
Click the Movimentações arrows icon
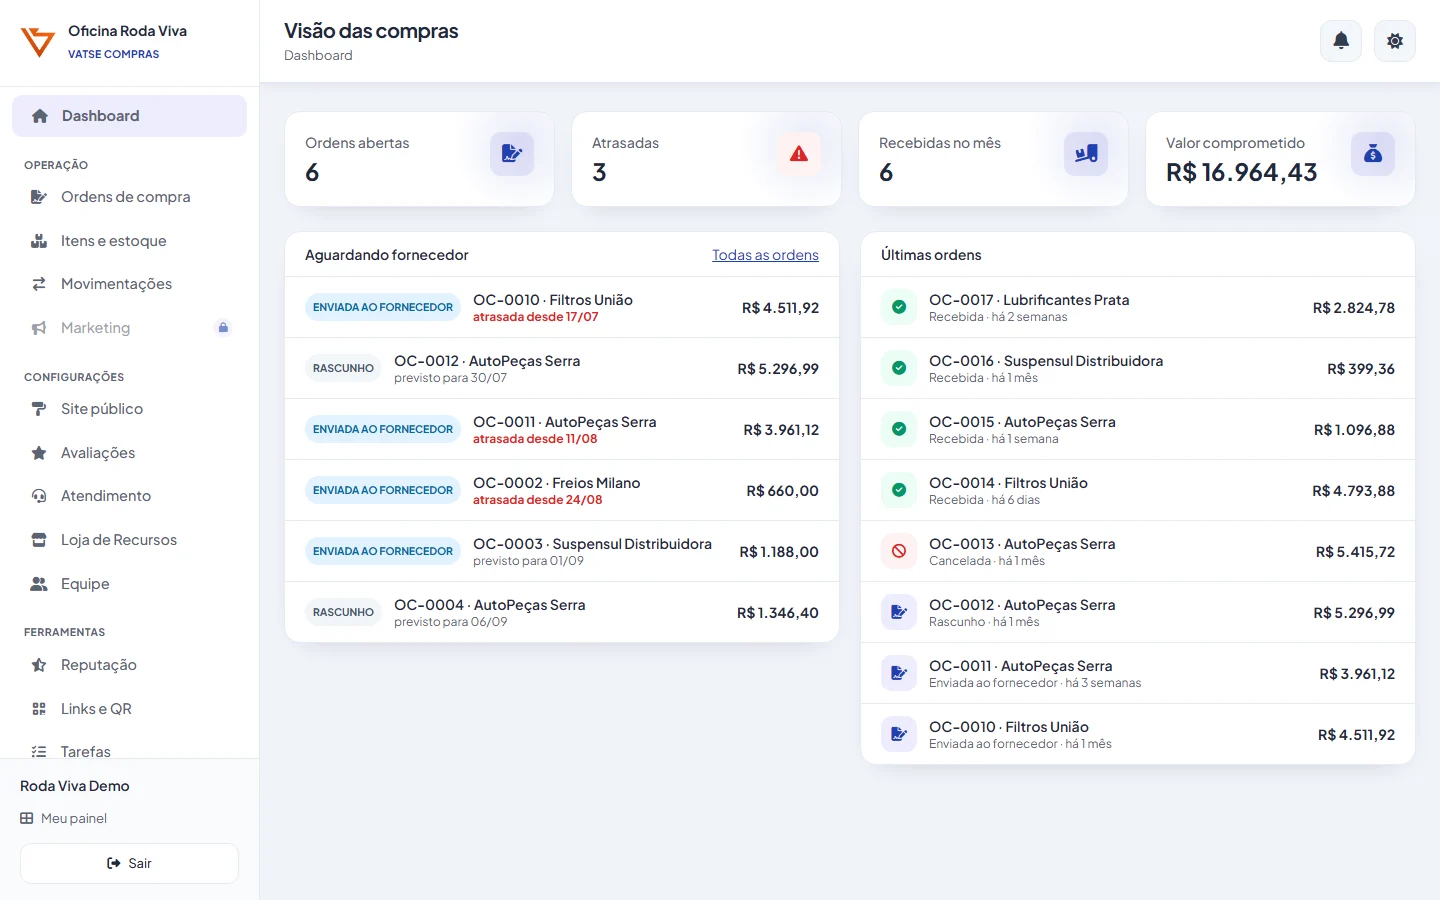pos(39,284)
